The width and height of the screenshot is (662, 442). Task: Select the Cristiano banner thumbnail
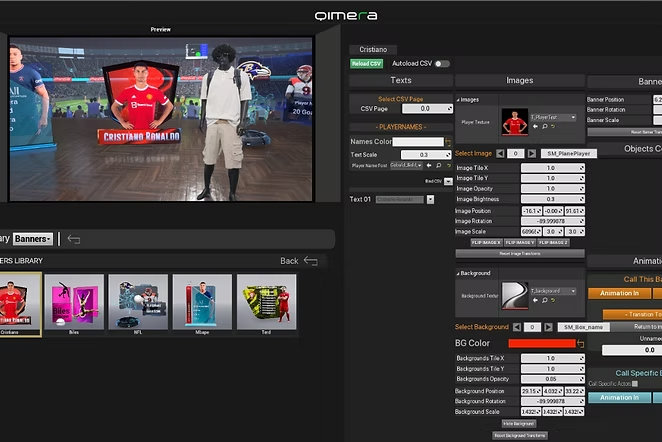click(x=20, y=304)
